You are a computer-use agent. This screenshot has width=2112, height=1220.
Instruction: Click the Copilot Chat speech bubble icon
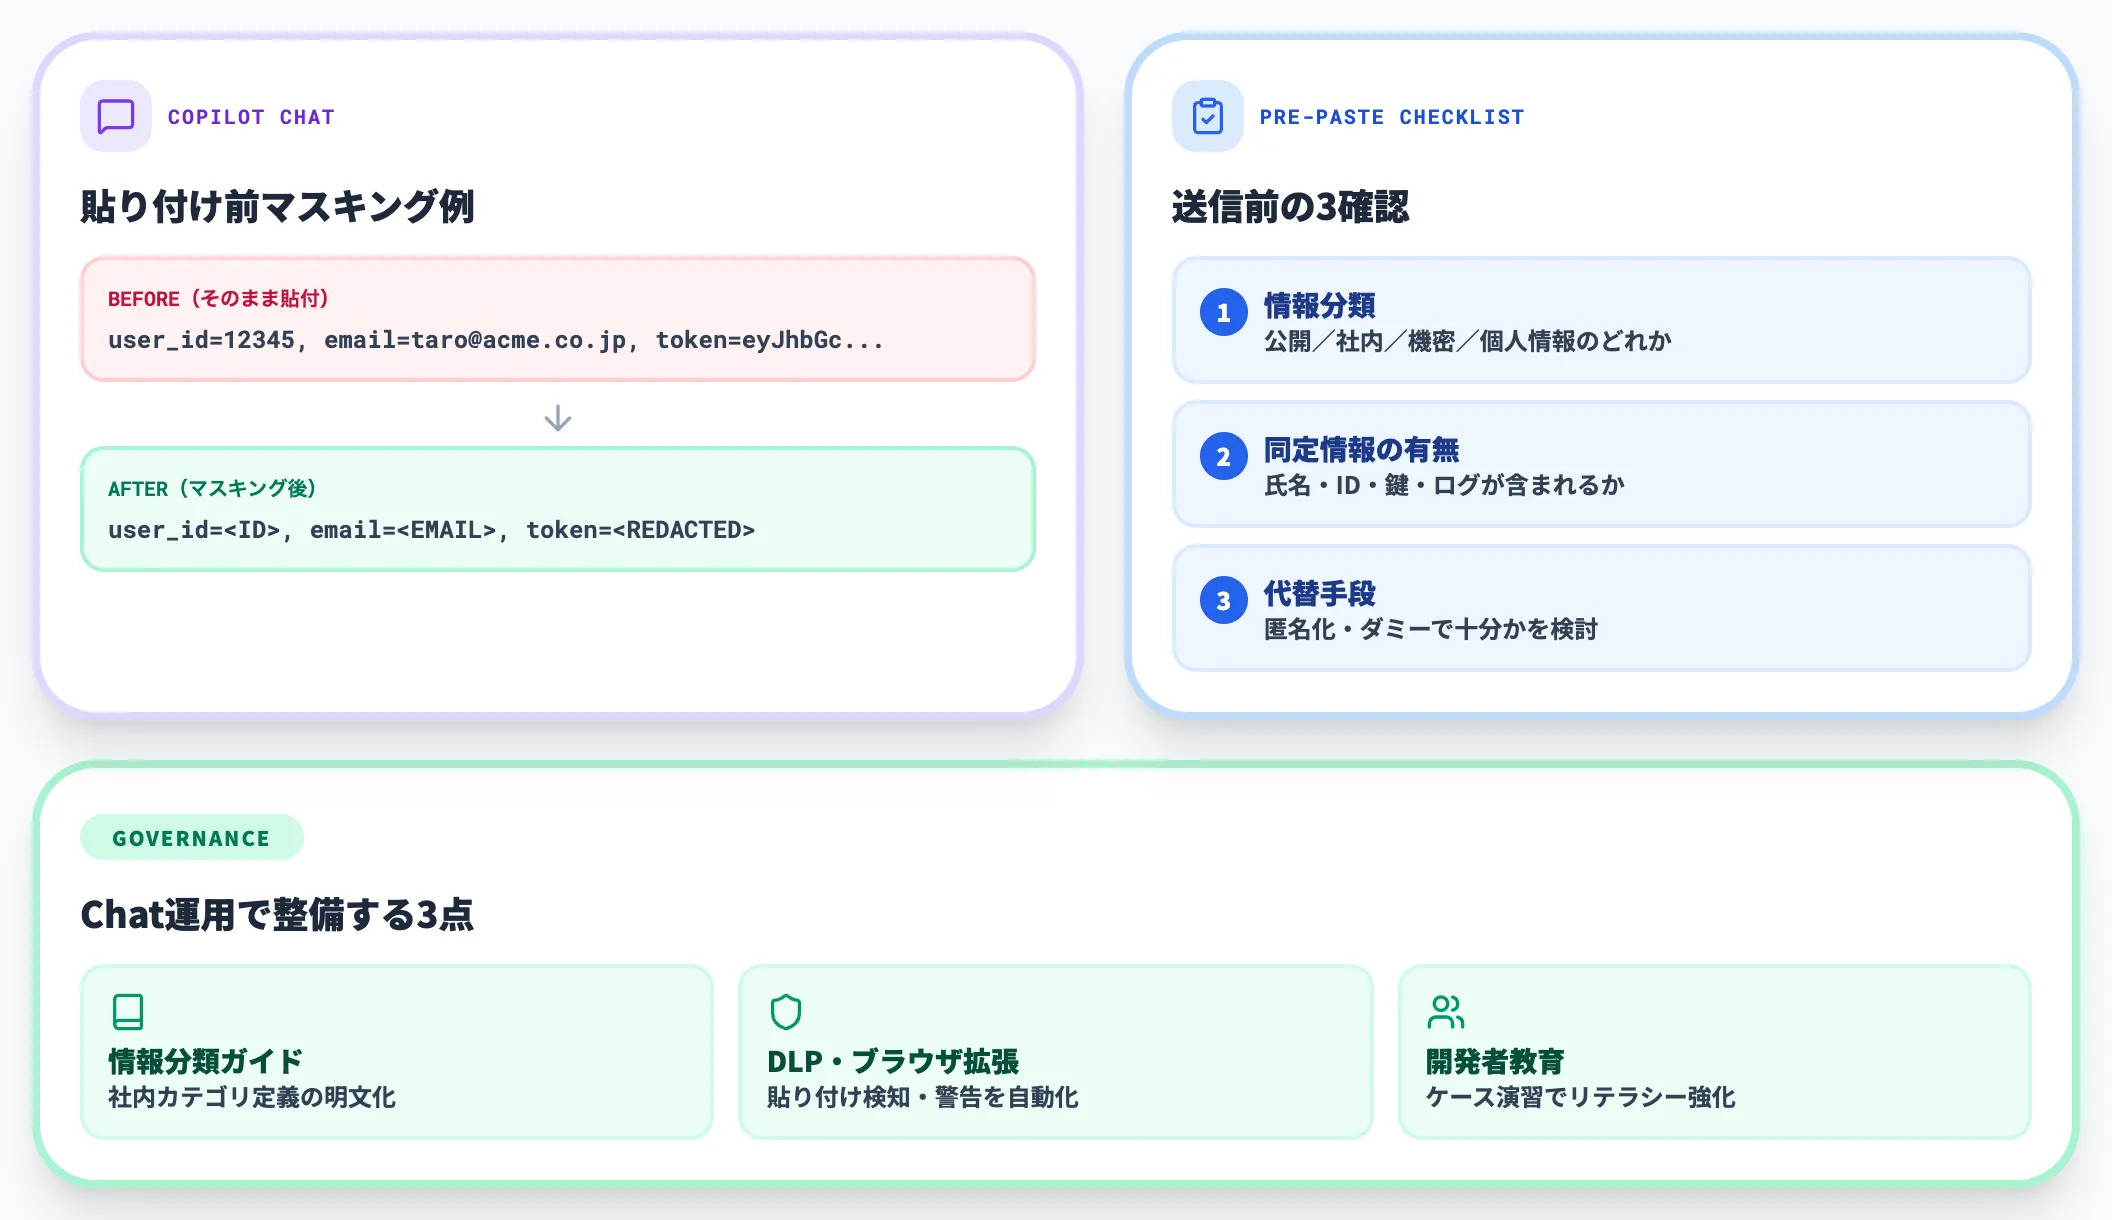[x=114, y=116]
